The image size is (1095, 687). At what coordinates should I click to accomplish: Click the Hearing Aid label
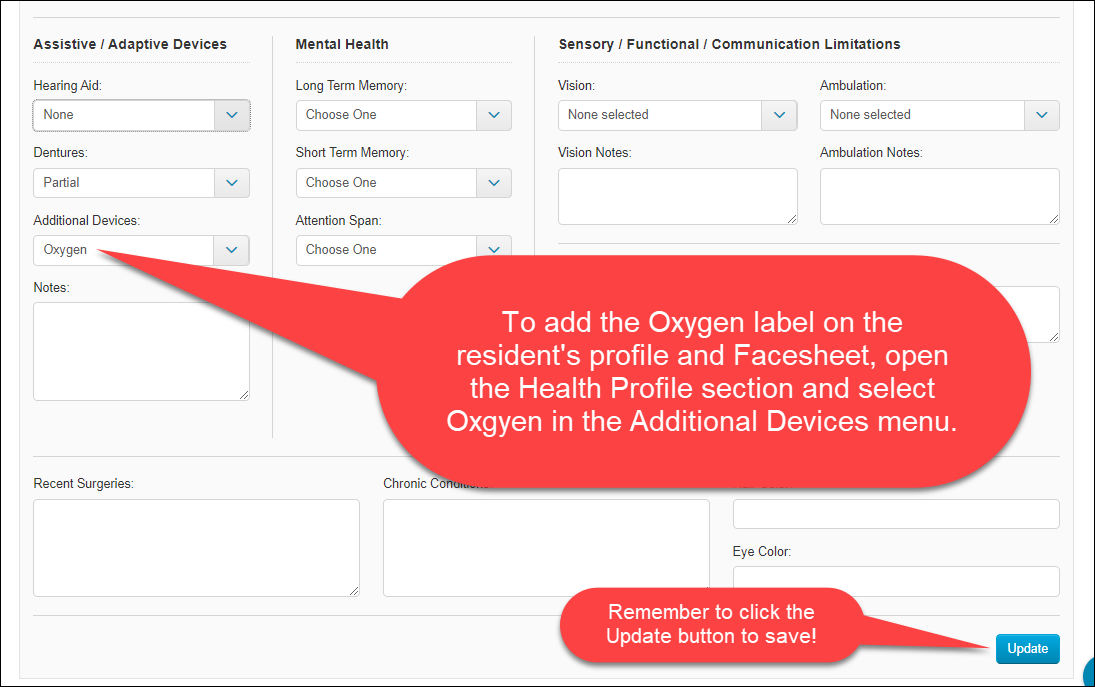67,85
